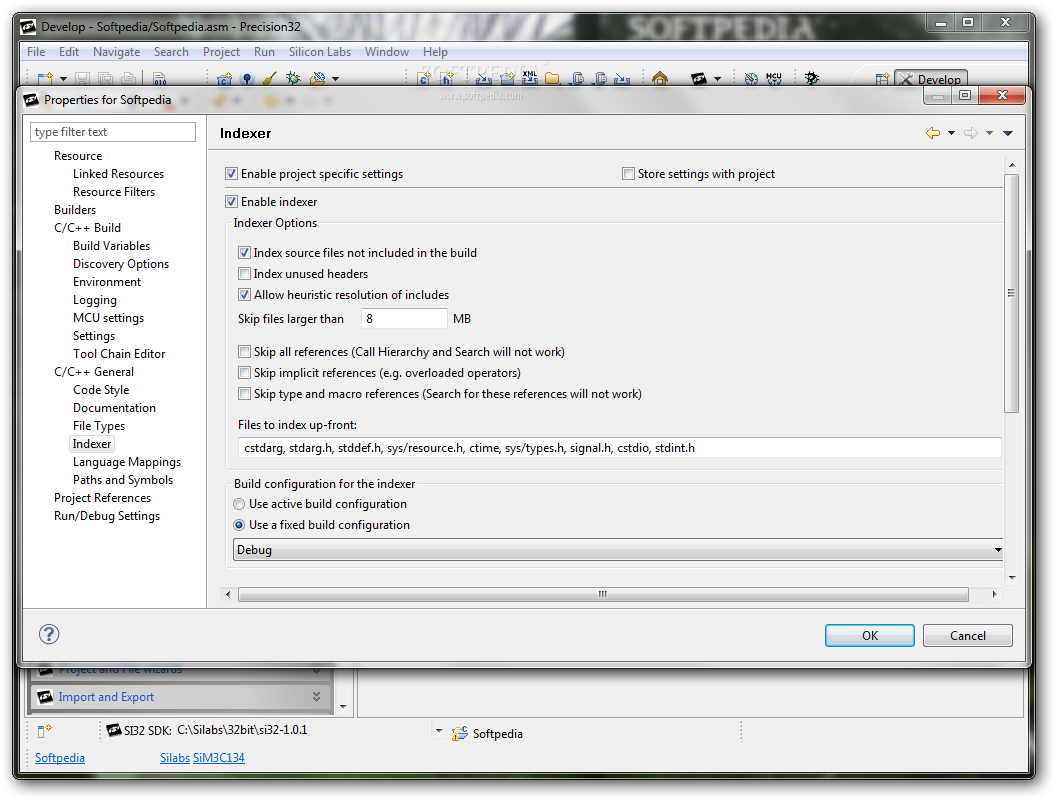Click the Import and Export panel icon
The image size is (1056, 800).
(x=45, y=697)
